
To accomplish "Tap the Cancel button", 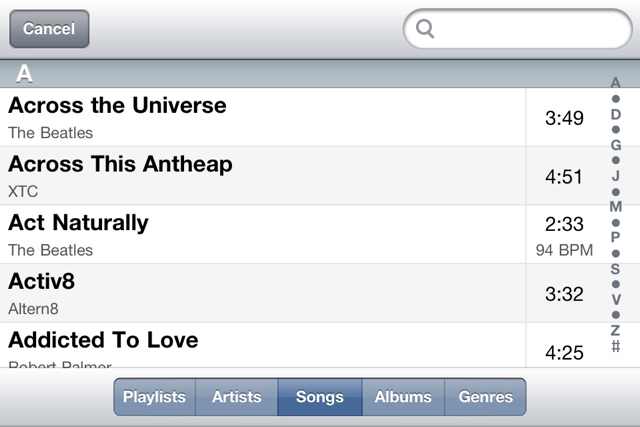I will point(49,29).
